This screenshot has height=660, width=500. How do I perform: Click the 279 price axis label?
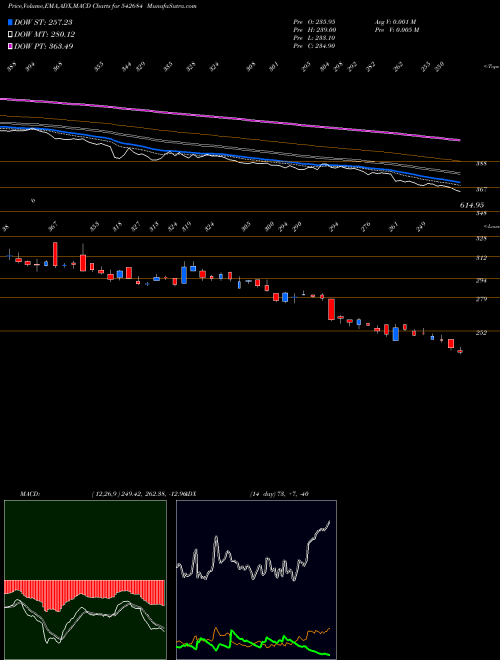[481, 299]
